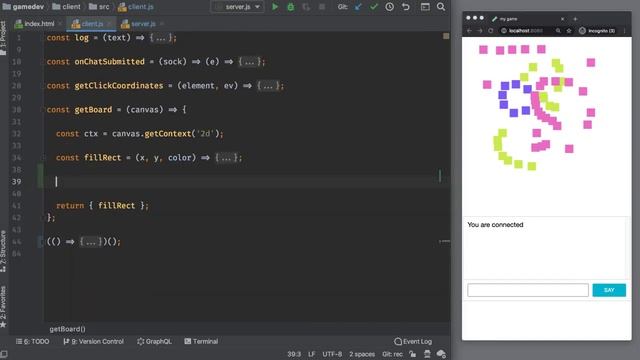Revert changes with the rollback arrow icon
Screen dimensions: 640x360
click(405, 7)
